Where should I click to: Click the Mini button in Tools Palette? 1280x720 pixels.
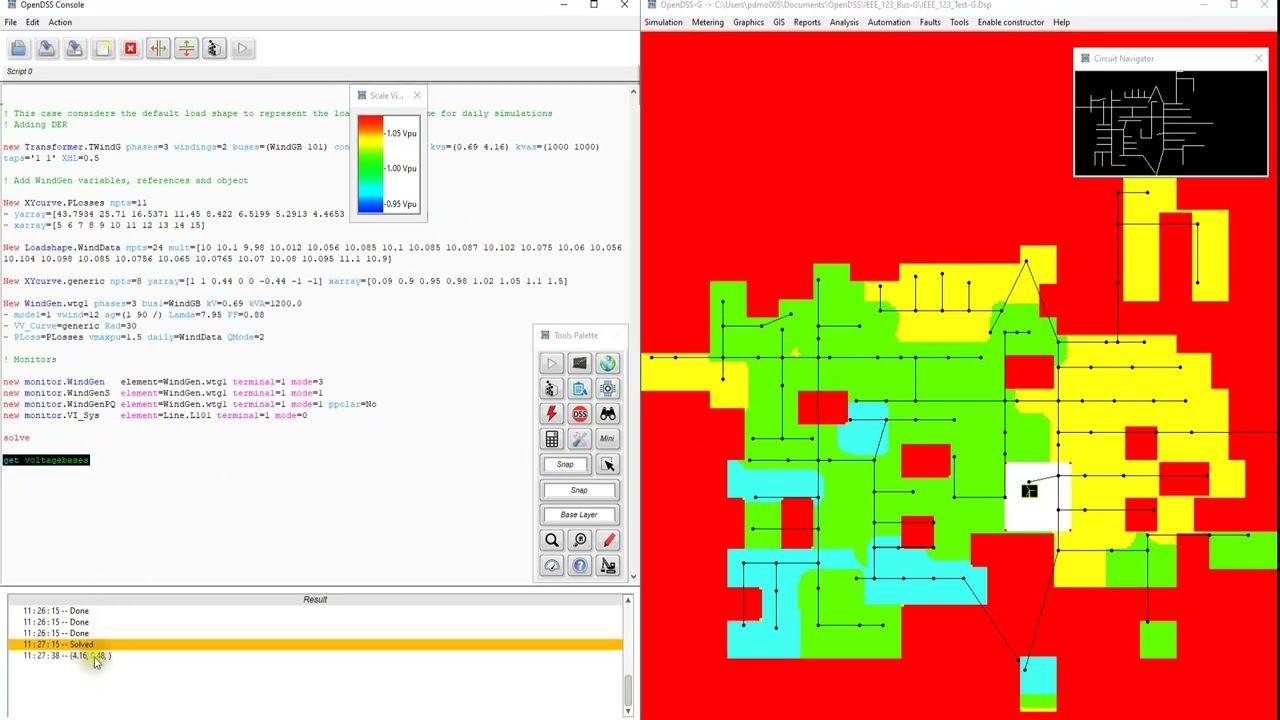pos(607,439)
